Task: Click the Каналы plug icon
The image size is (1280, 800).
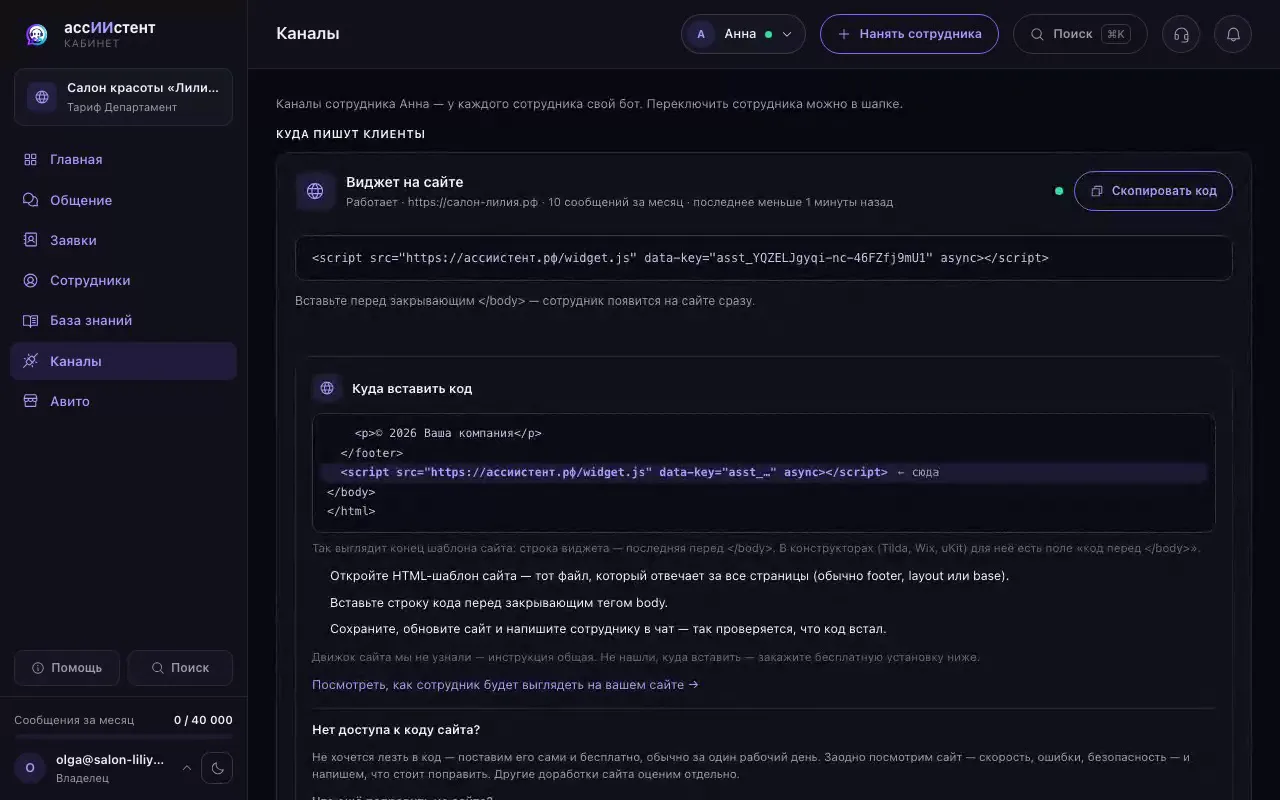Action: coord(30,361)
